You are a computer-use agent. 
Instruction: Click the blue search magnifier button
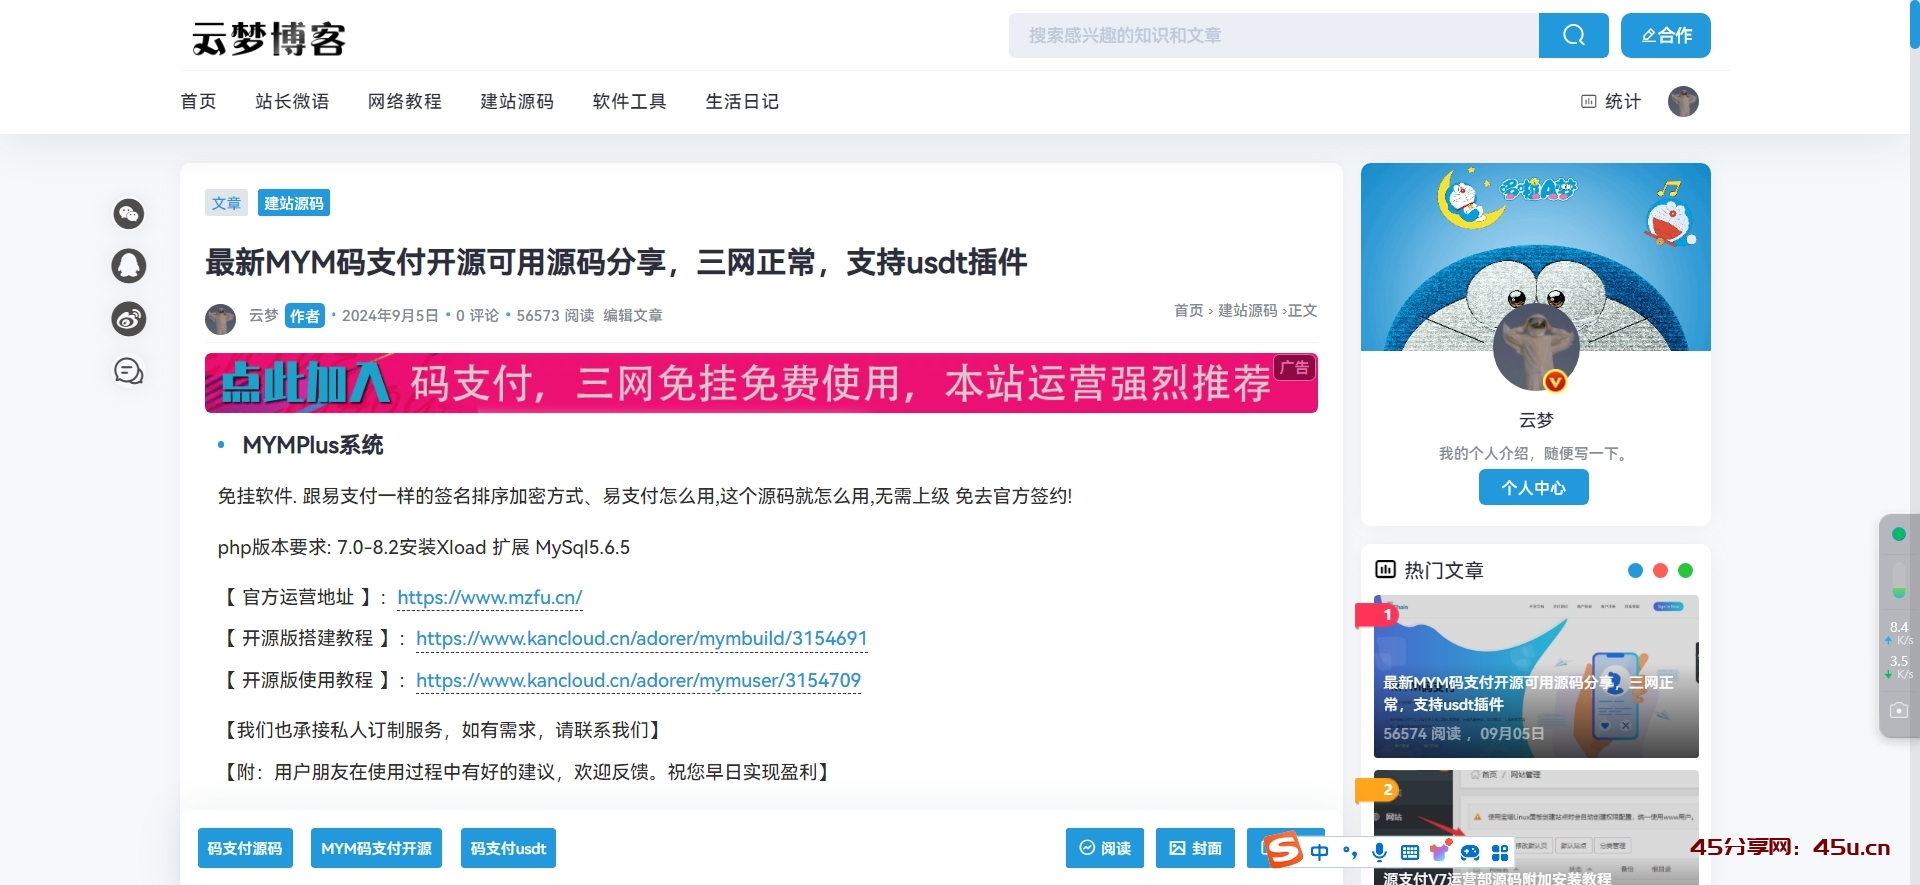tap(1573, 35)
